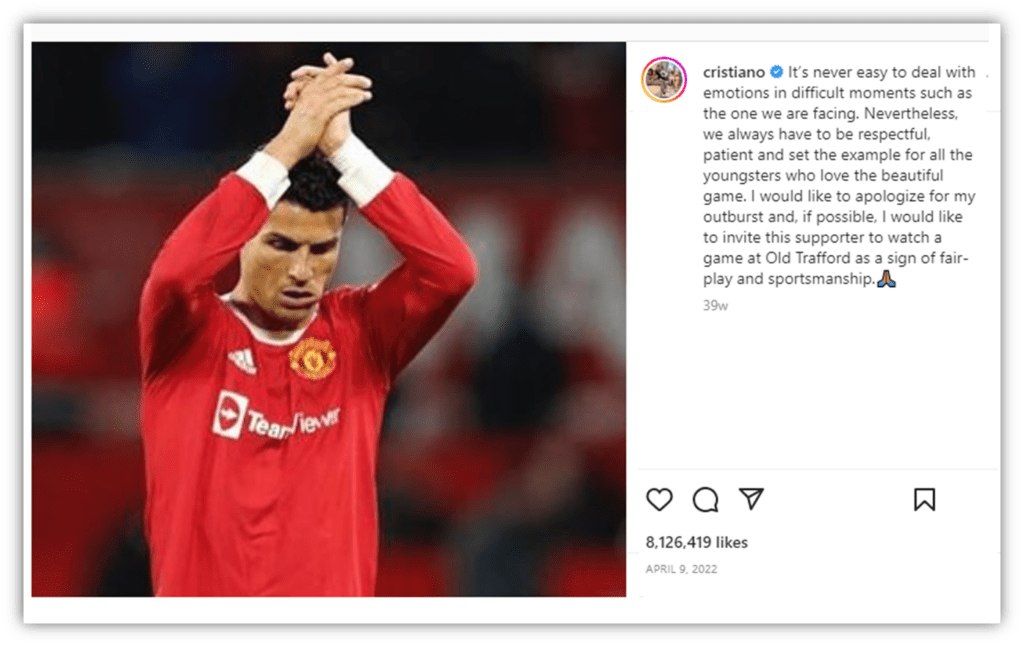
Task: Open the cristiano username profile link
Action: [x=733, y=72]
